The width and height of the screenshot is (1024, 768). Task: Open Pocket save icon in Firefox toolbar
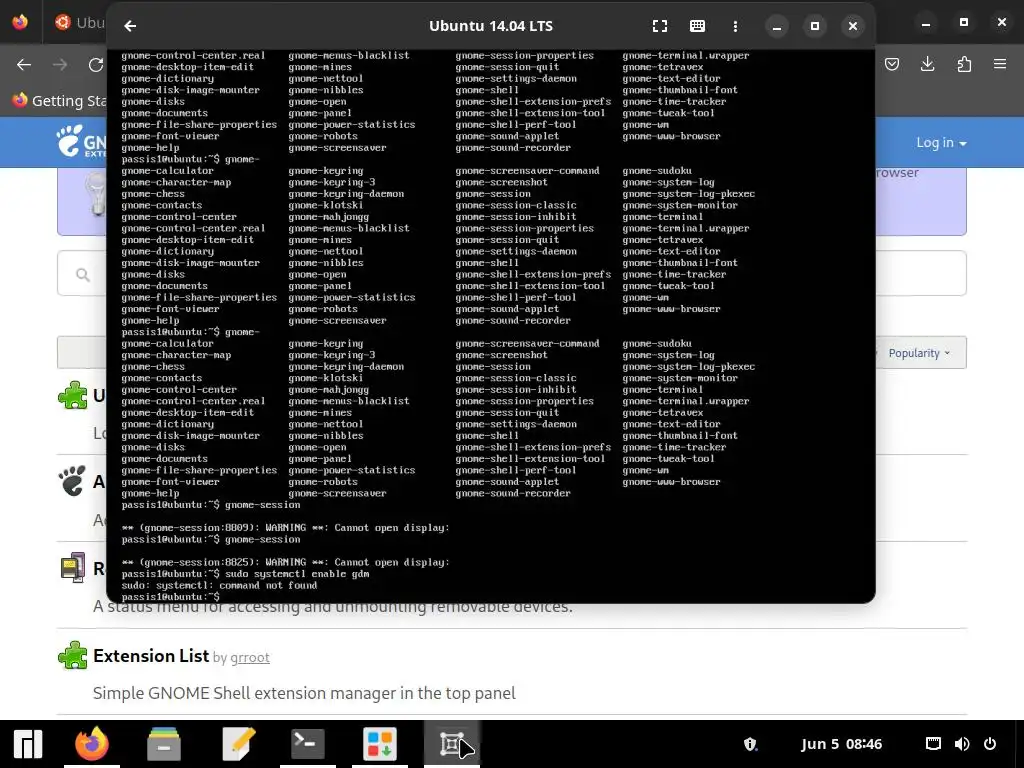(x=891, y=64)
